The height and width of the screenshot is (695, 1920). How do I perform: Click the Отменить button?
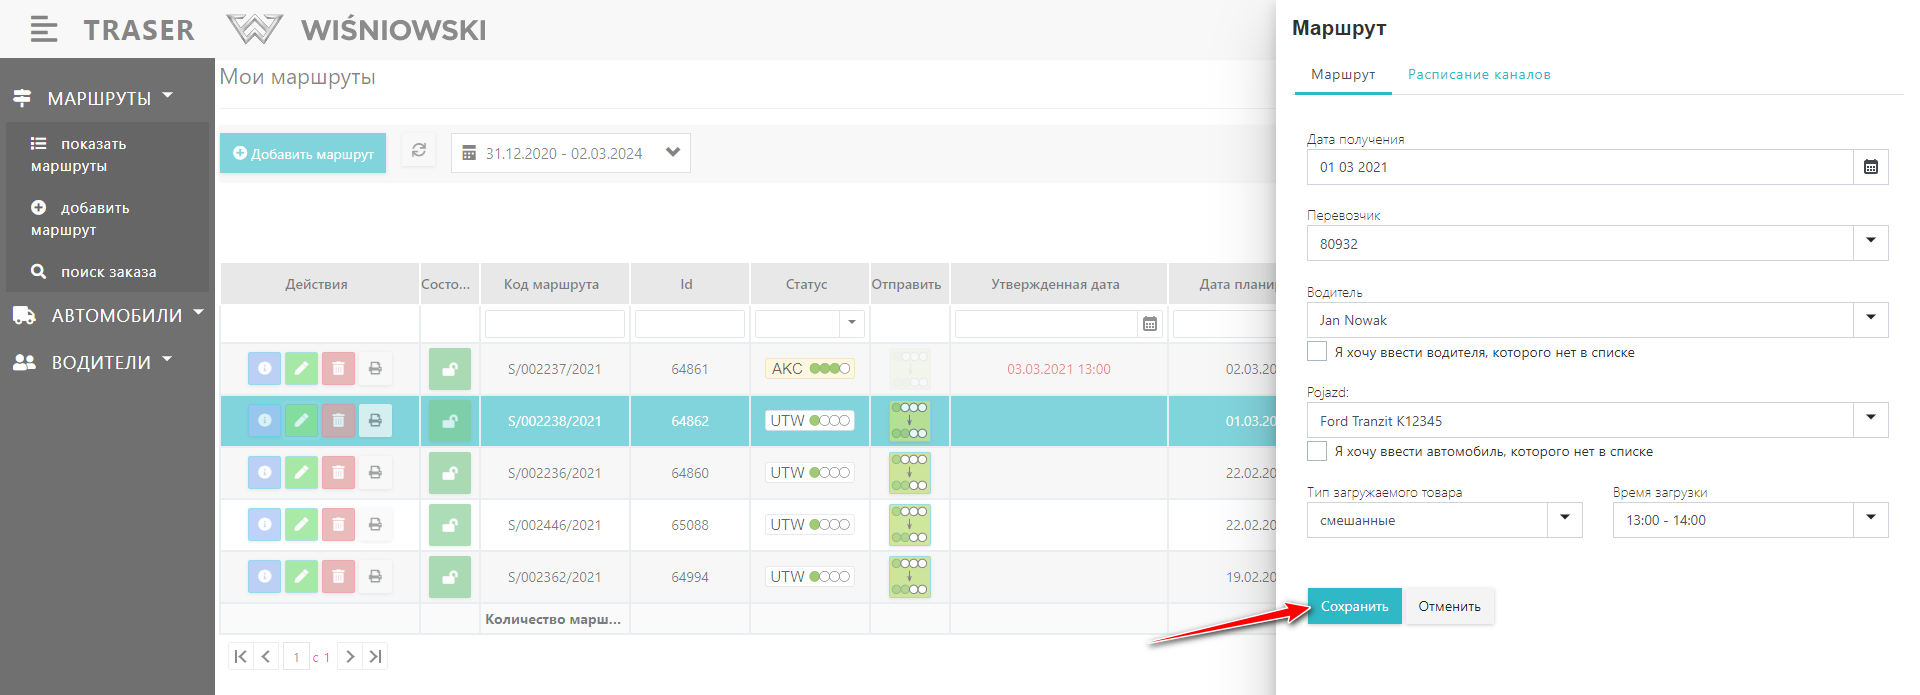pyautogui.click(x=1449, y=606)
